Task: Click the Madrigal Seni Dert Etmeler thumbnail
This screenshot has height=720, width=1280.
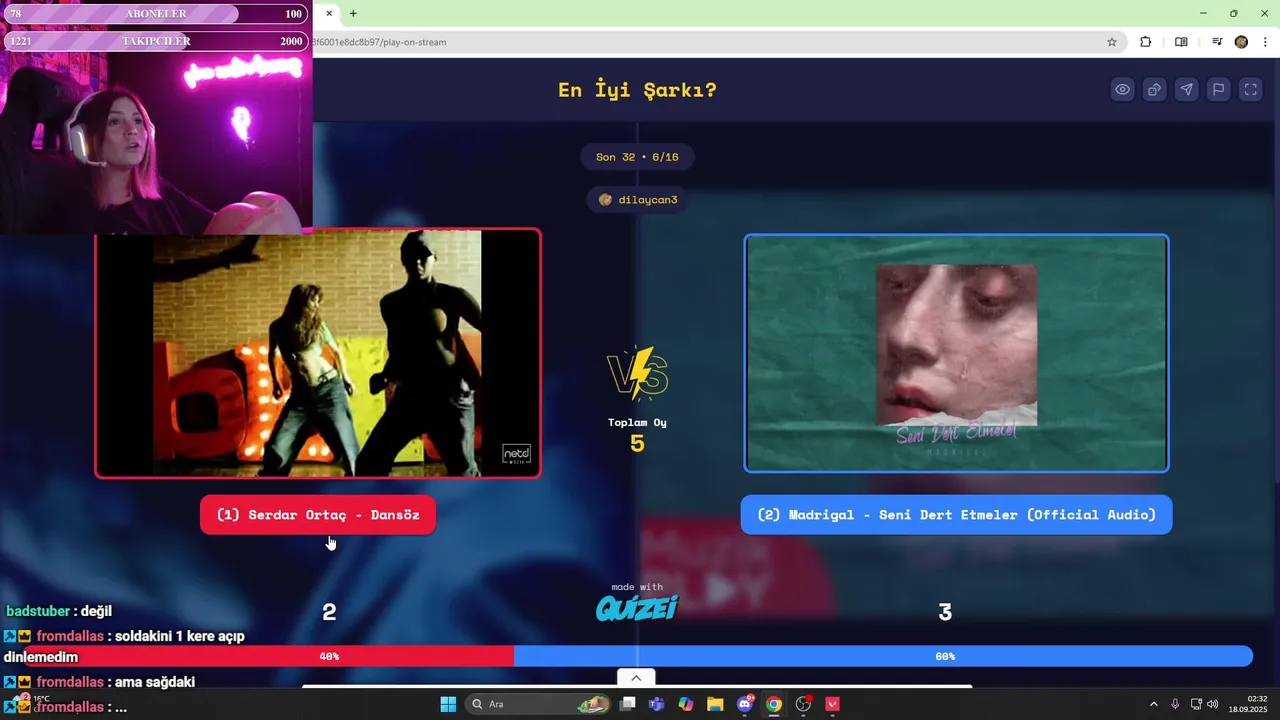Action: click(956, 353)
